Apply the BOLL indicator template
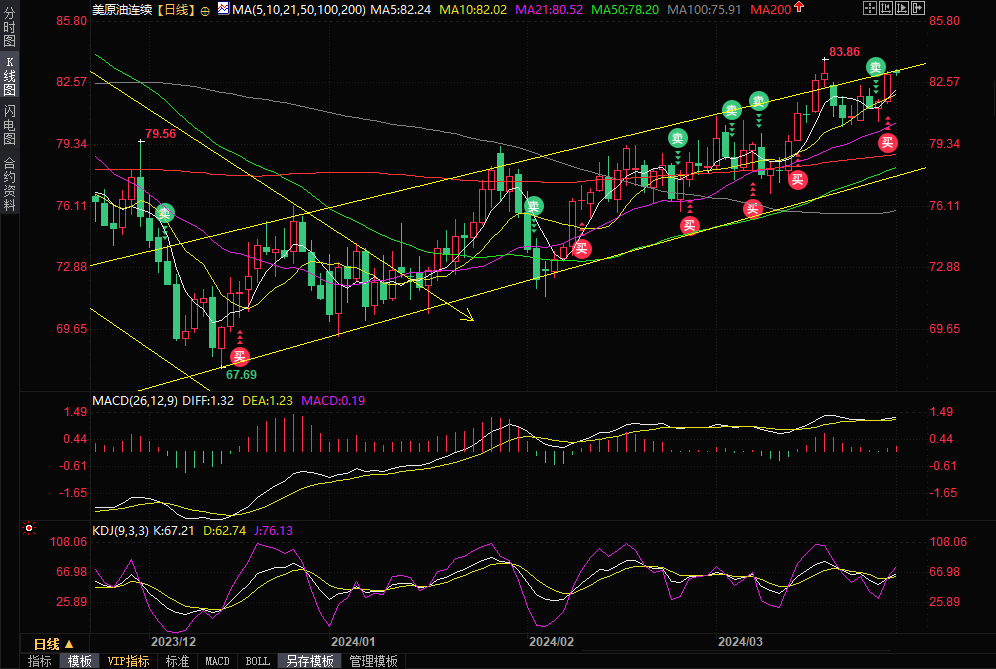The image size is (996, 669). (x=257, y=661)
